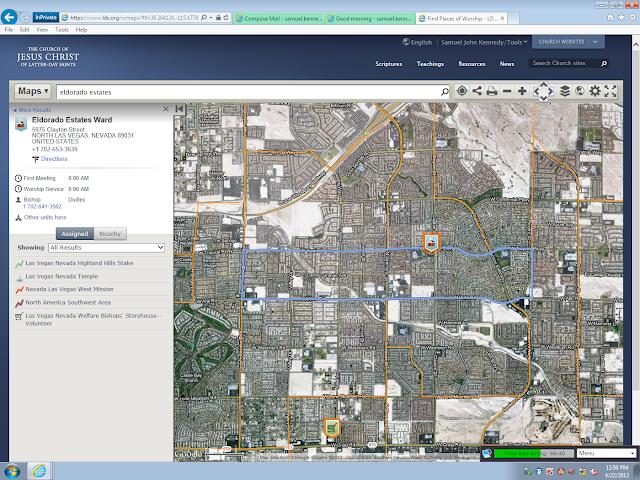Open Scriptures navigation item

coord(389,64)
